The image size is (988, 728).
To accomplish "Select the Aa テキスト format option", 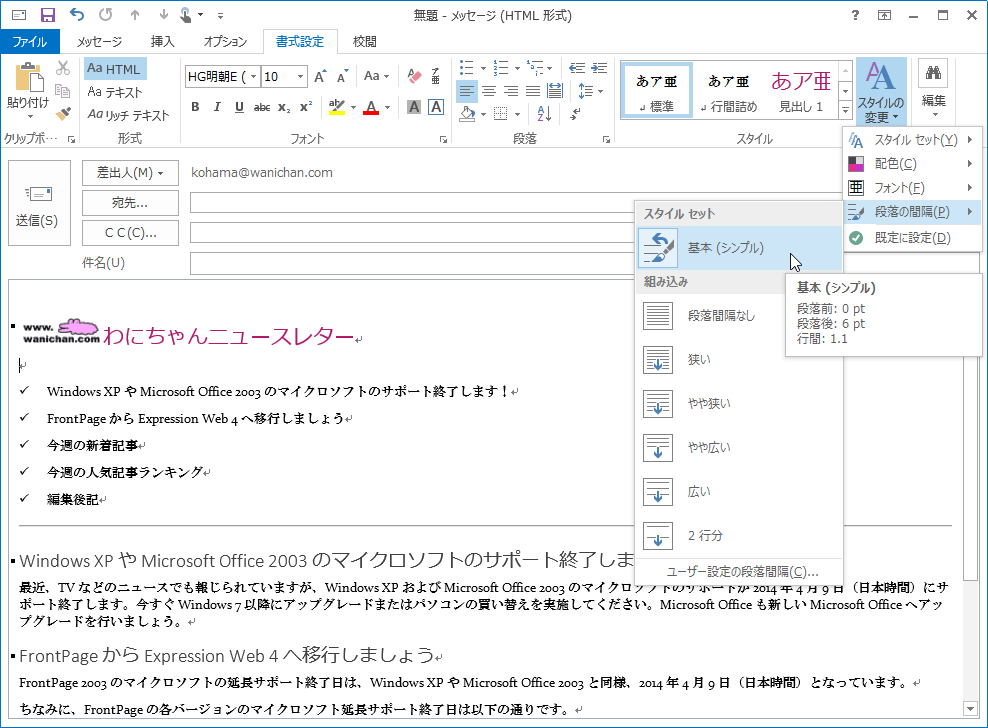I will point(115,92).
